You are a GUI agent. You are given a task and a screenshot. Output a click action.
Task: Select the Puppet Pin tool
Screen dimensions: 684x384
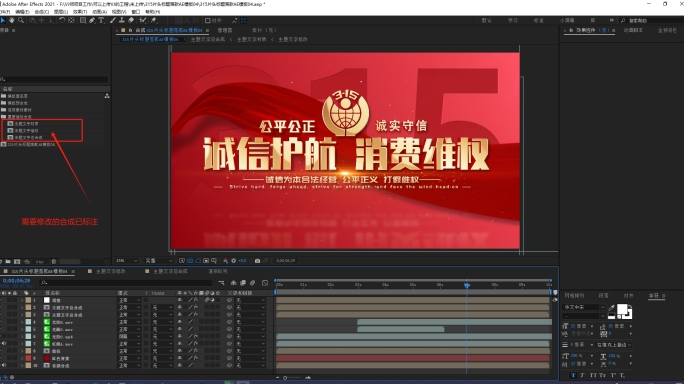pos(154,20)
